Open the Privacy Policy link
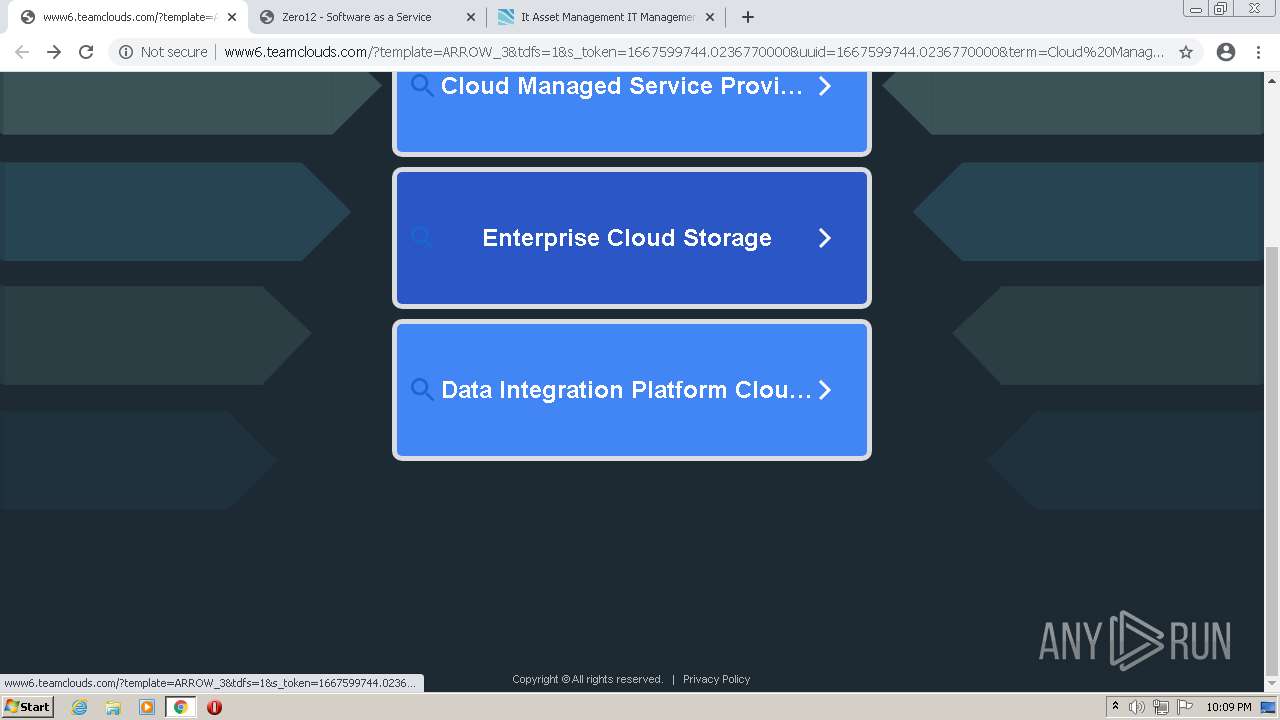Image resolution: width=1280 pixels, height=720 pixels. pos(716,679)
